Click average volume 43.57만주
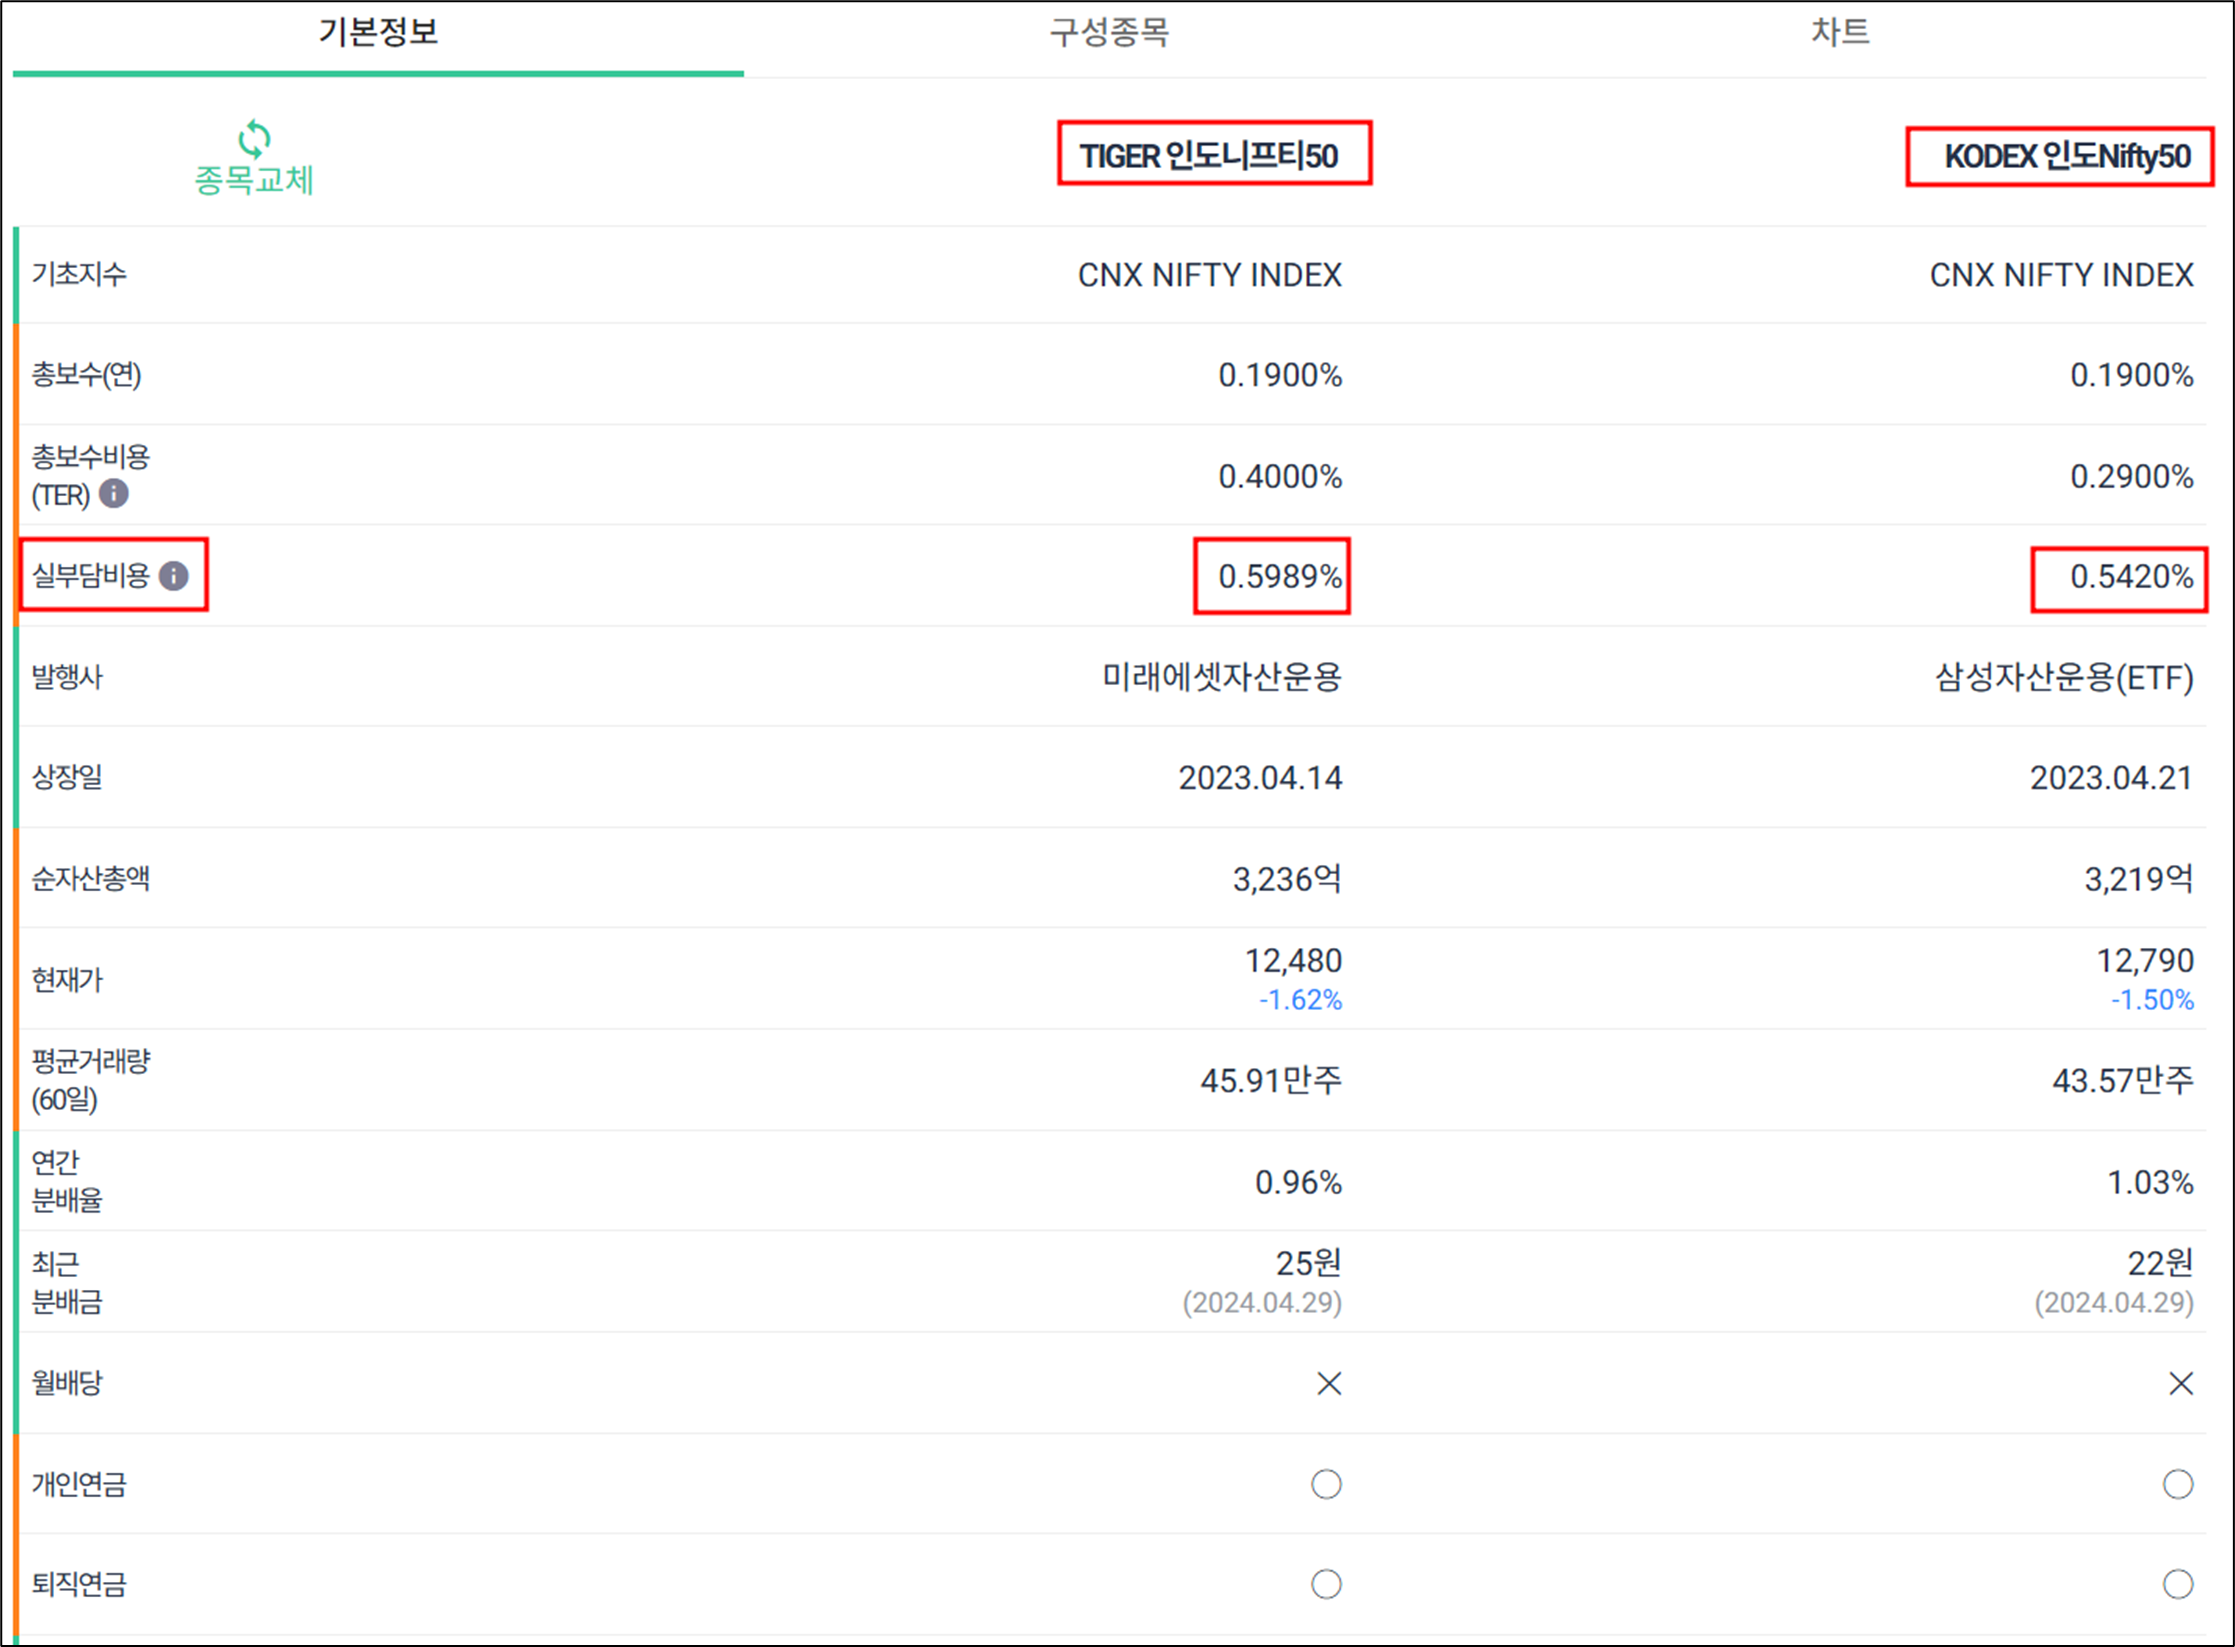The height and width of the screenshot is (1647, 2235). coord(2123,1080)
